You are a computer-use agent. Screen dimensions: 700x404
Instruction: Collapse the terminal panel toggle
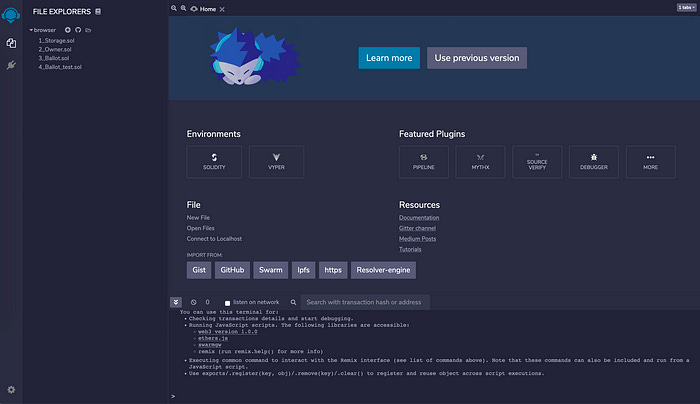[x=176, y=302]
